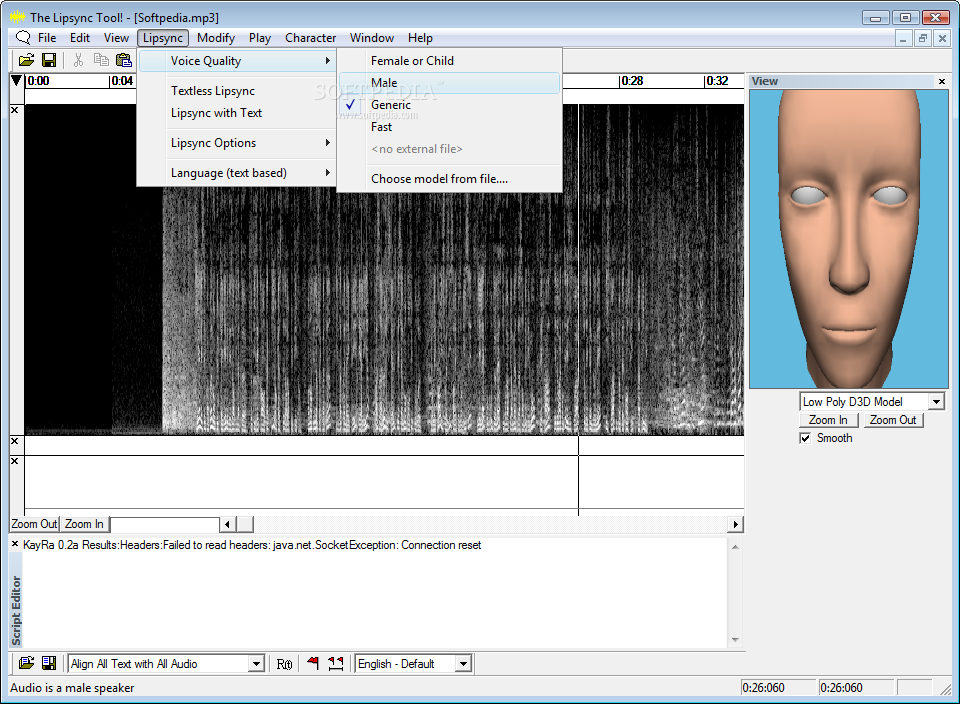
Task: Save the project using the top toolbar disk icon
Action: pos(49,60)
